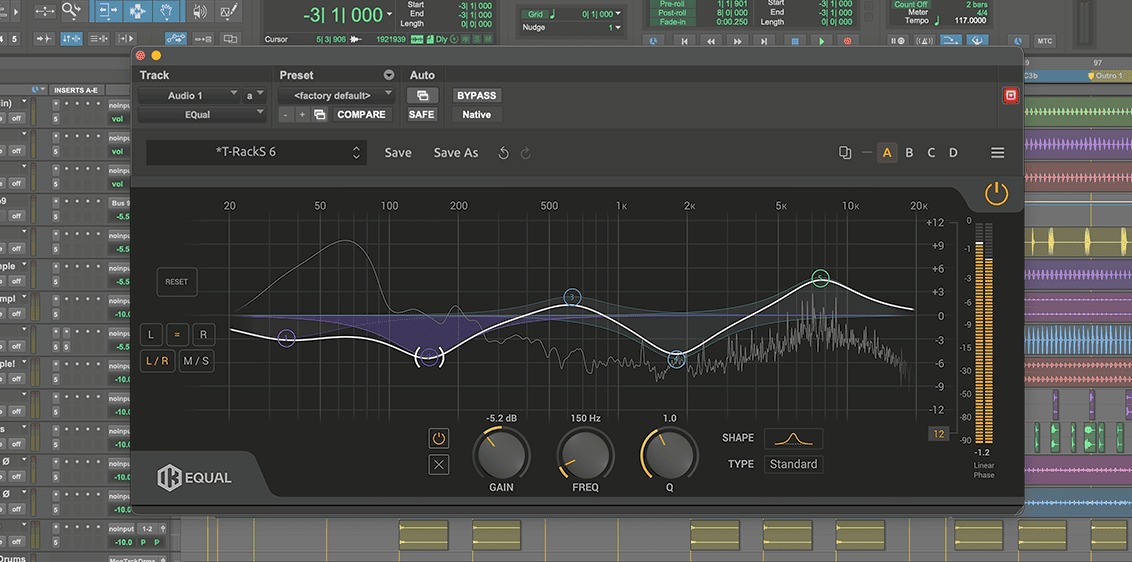Select M/S processing mode

(196, 360)
